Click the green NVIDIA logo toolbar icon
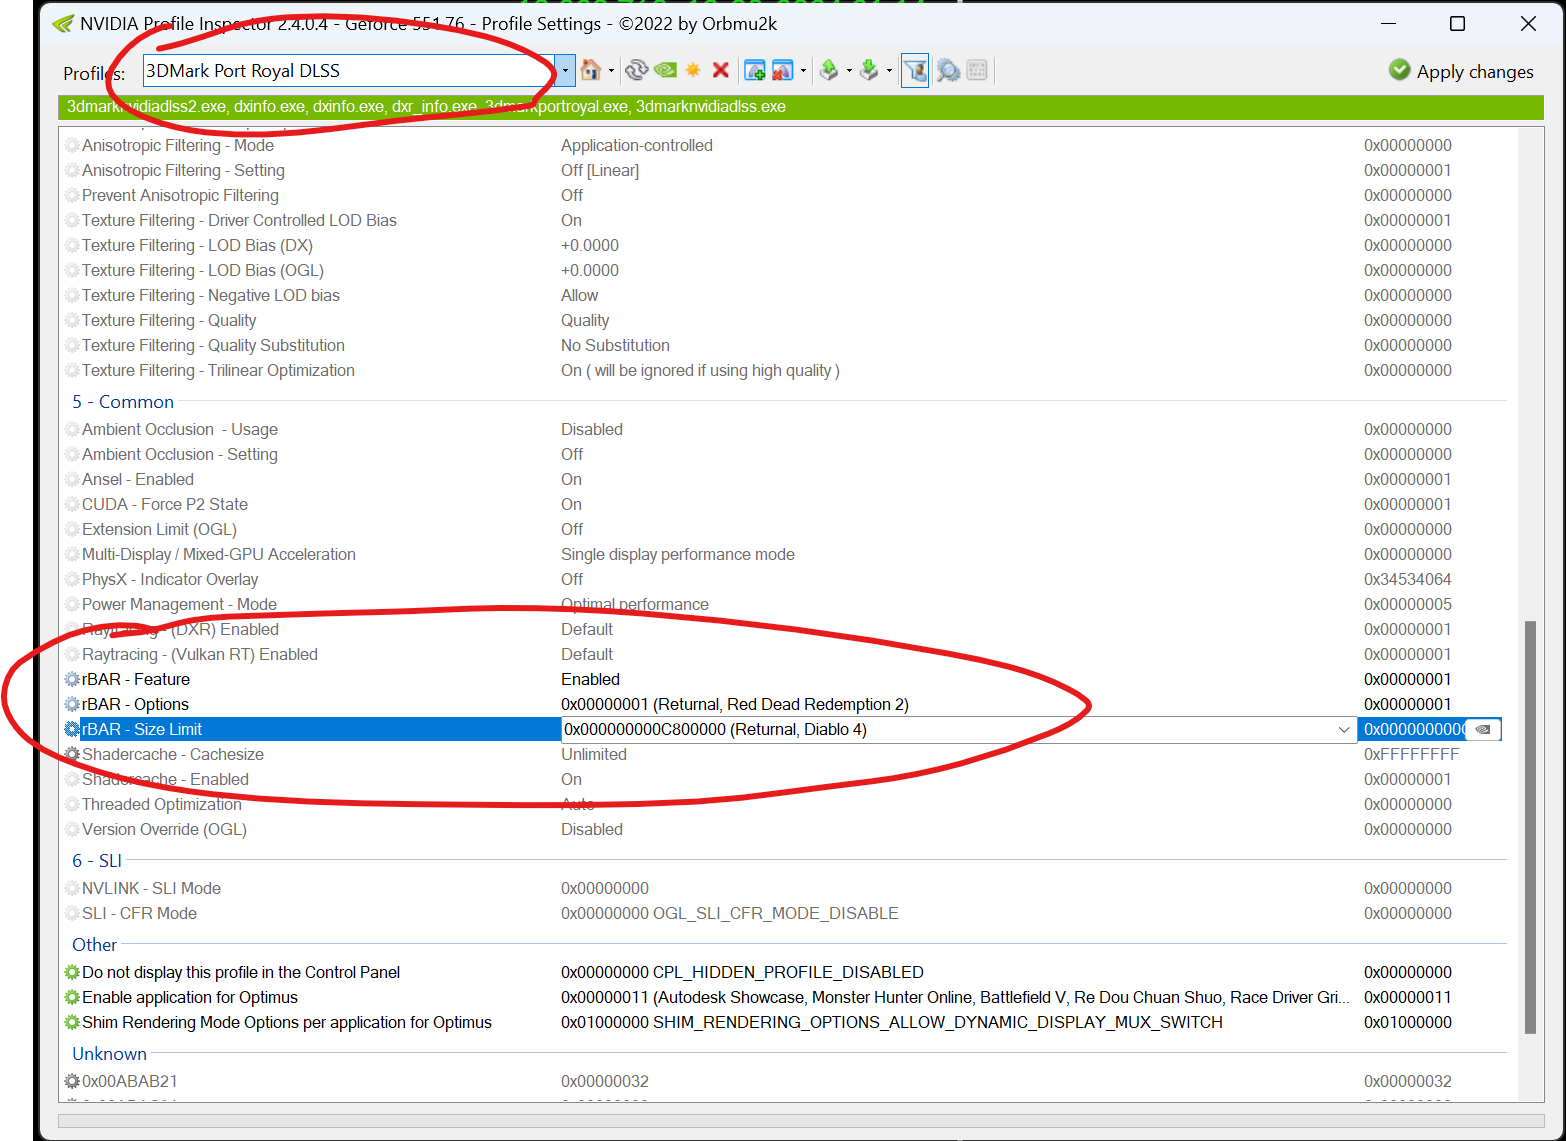 click(x=665, y=70)
